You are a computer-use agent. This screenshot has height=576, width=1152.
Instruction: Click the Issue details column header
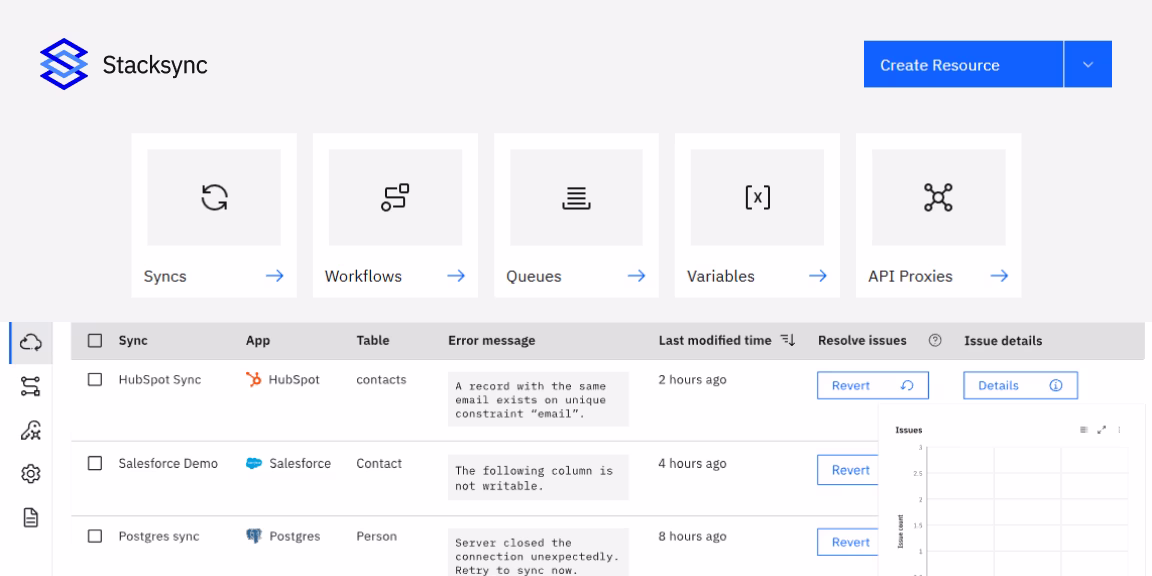coord(1003,341)
